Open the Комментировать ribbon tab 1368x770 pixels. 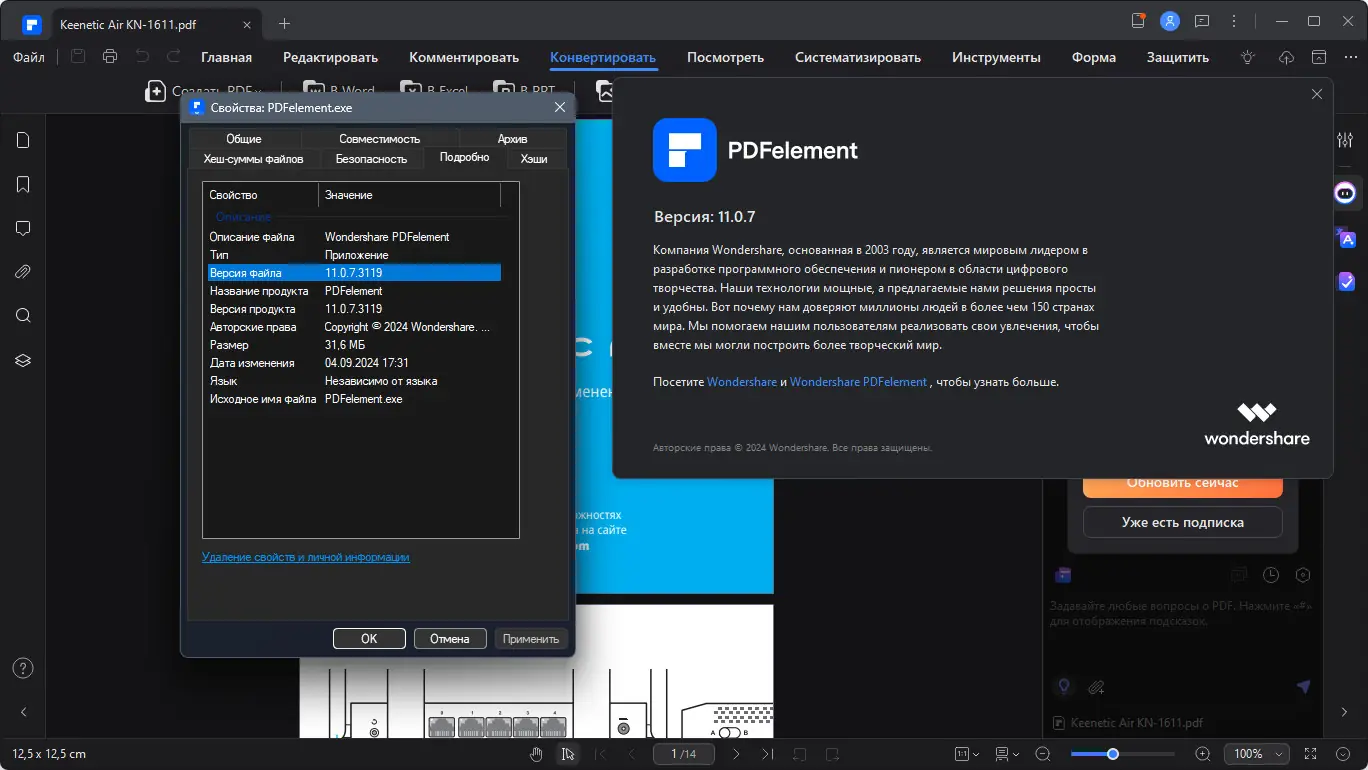tap(464, 57)
